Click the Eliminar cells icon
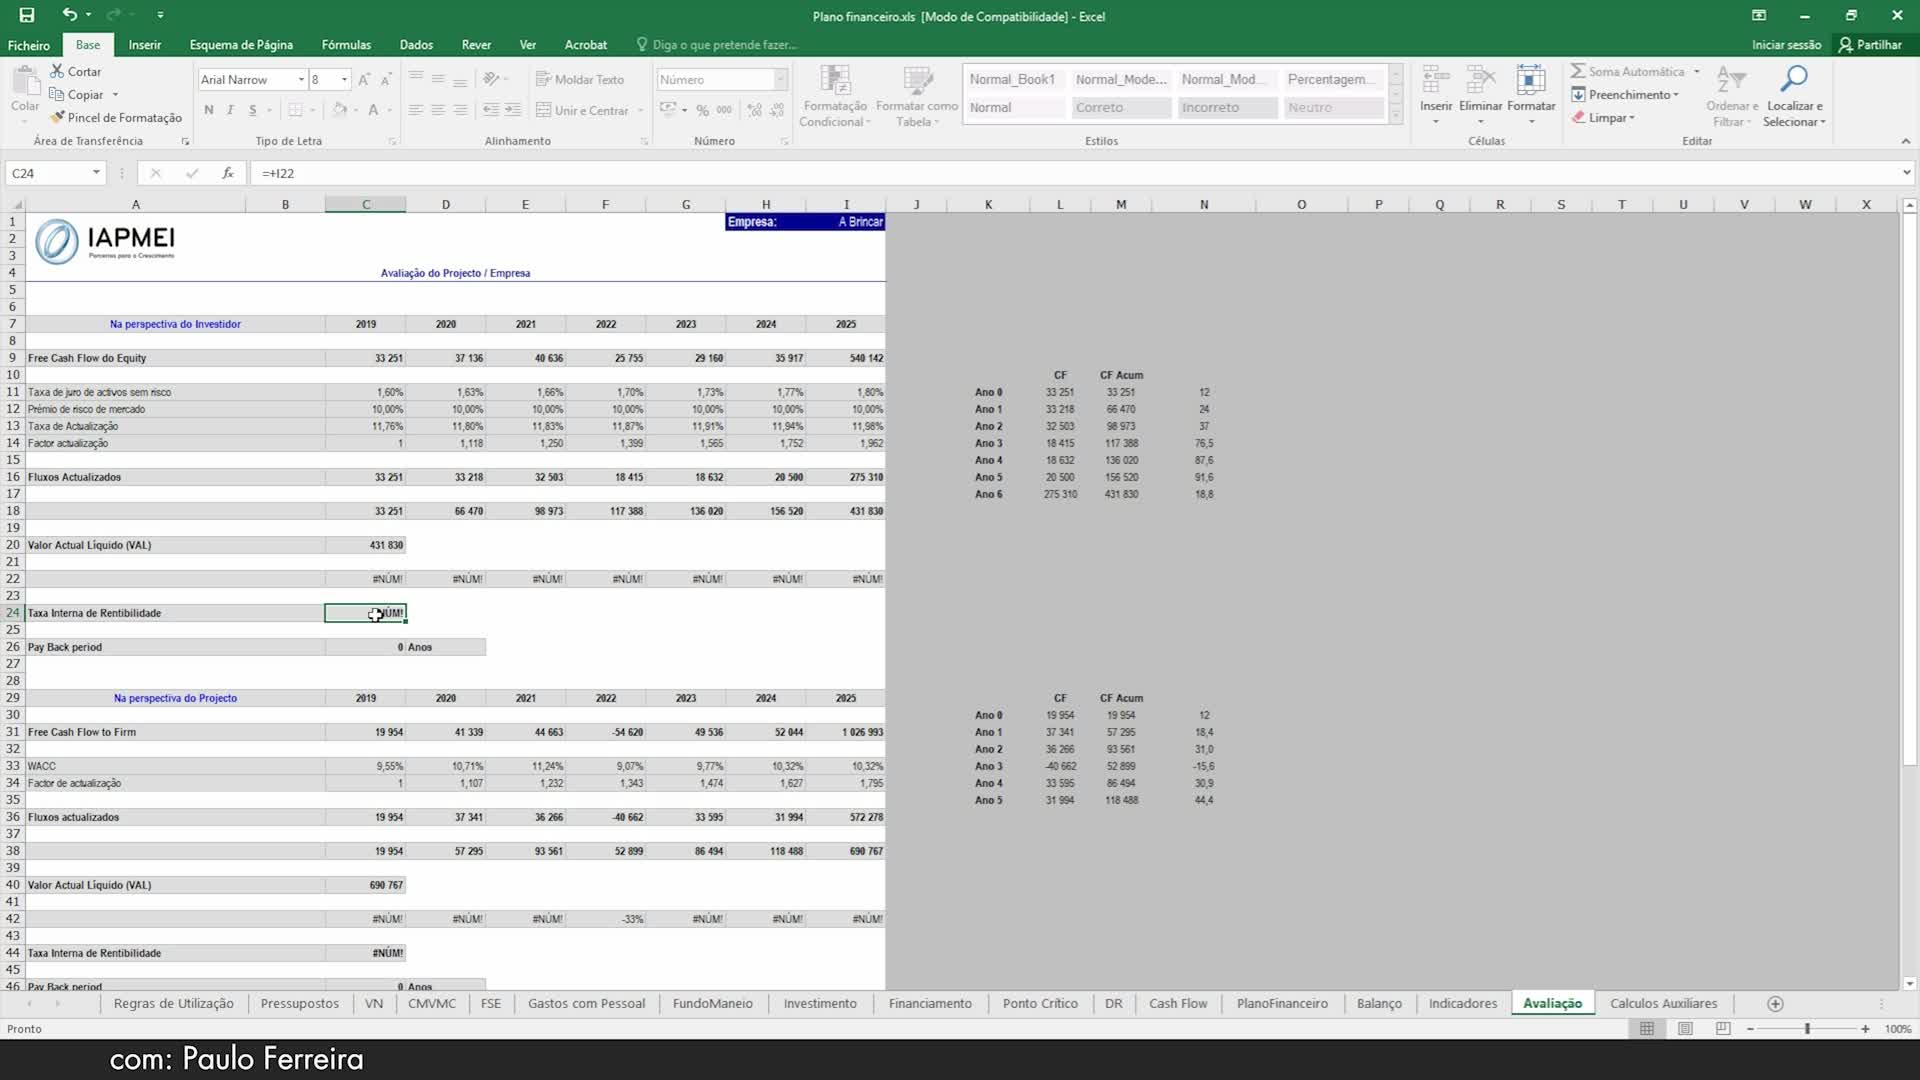The width and height of the screenshot is (1920, 1080). [1480, 80]
